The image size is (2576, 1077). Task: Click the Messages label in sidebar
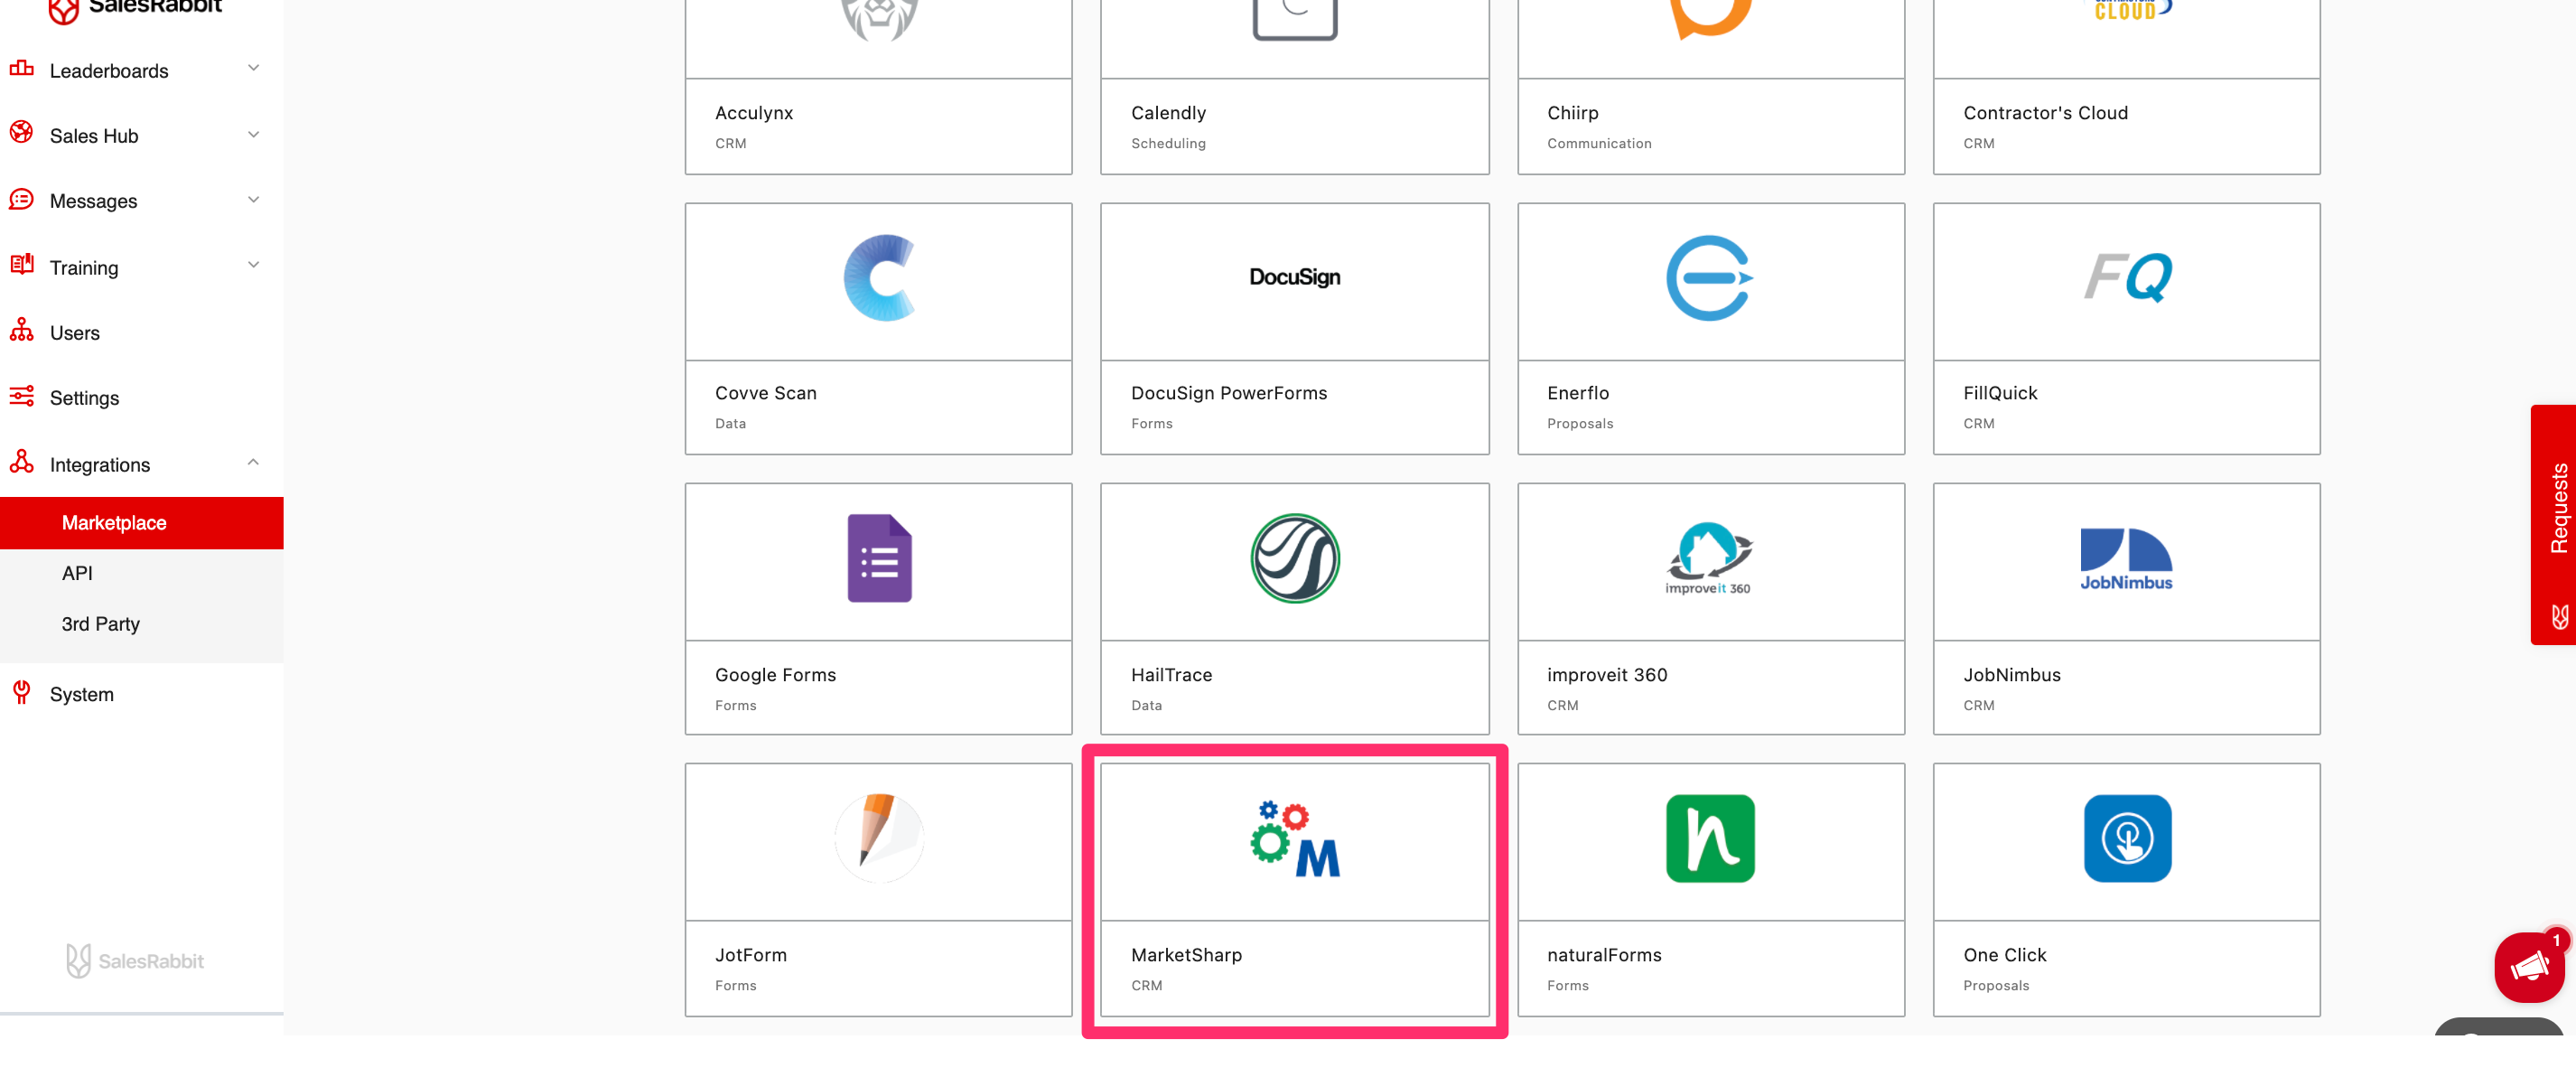click(93, 202)
